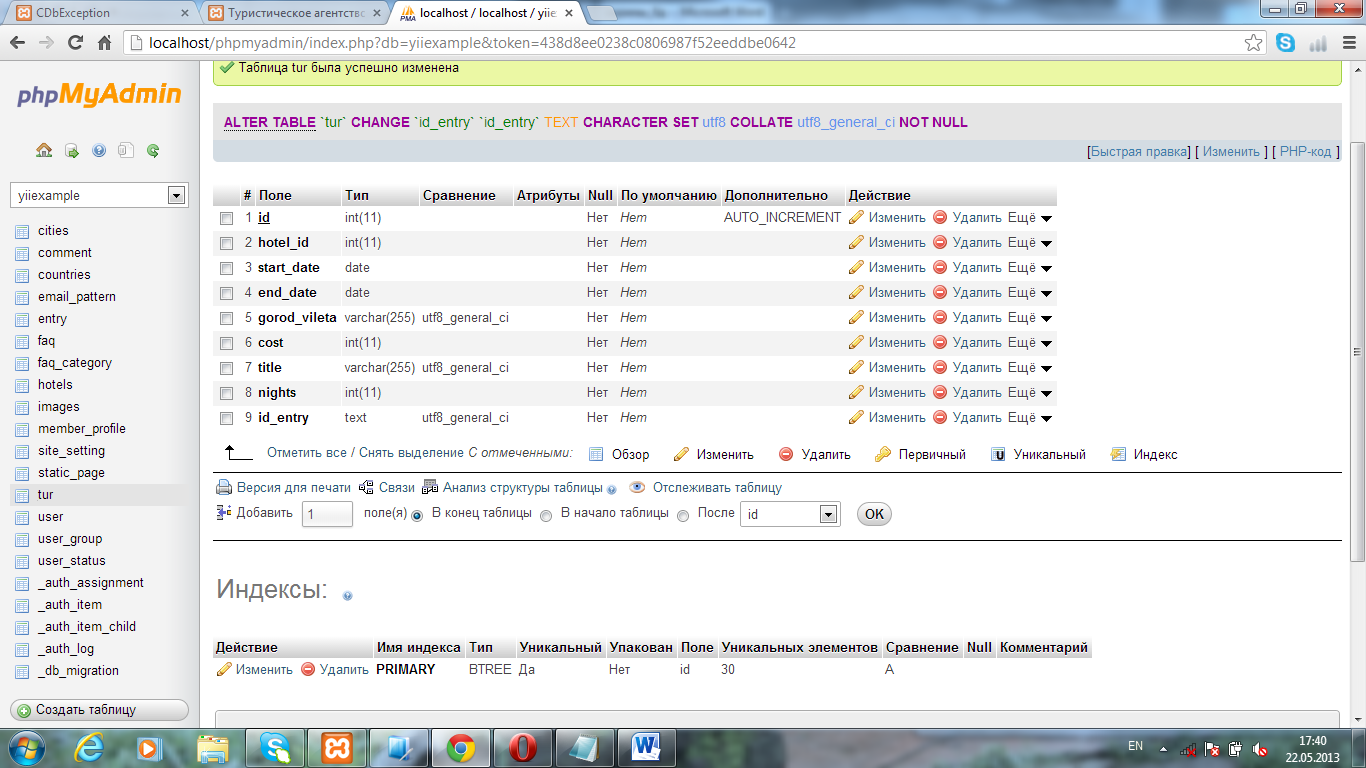This screenshot has width=1366, height=768.
Task: Tick the checkbox for the cost row
Action: (227, 343)
